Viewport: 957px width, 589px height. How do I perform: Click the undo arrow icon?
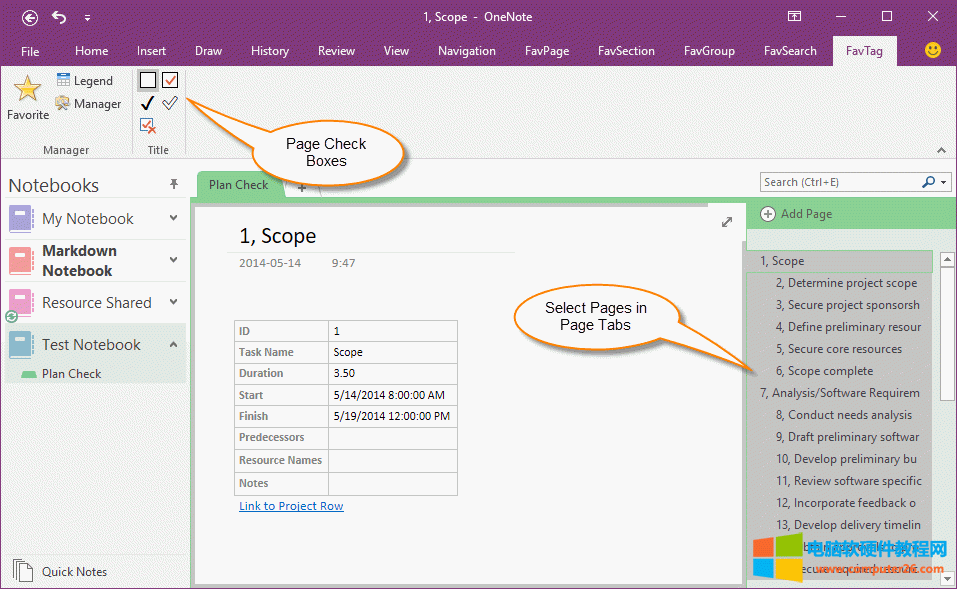coord(59,17)
